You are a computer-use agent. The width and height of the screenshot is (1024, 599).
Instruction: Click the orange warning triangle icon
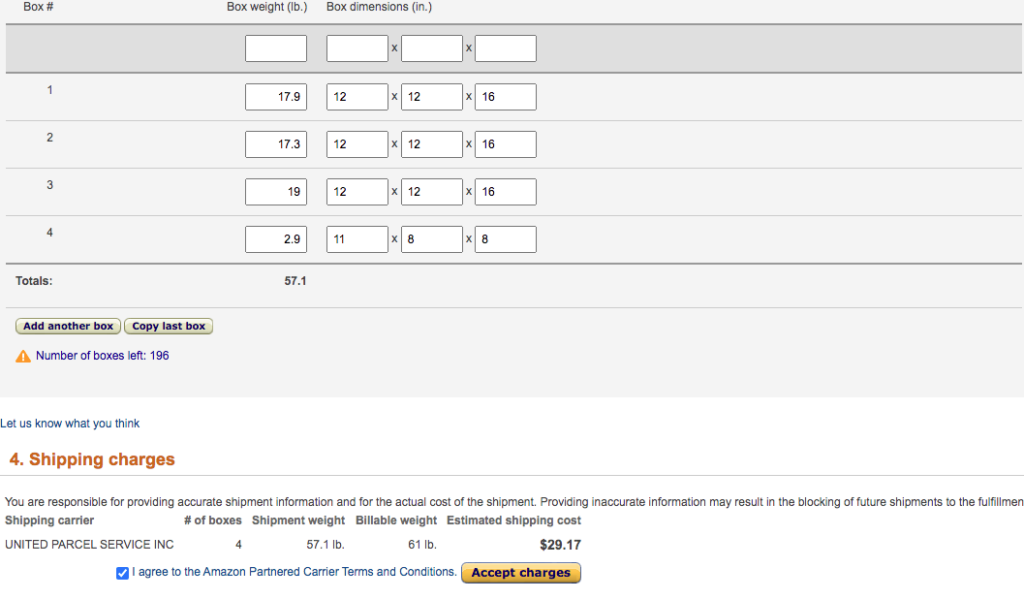(23, 356)
